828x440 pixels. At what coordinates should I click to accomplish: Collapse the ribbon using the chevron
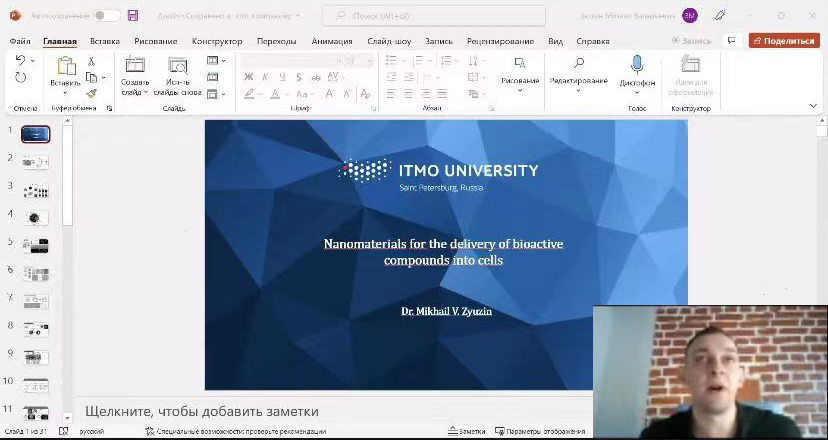tap(813, 105)
